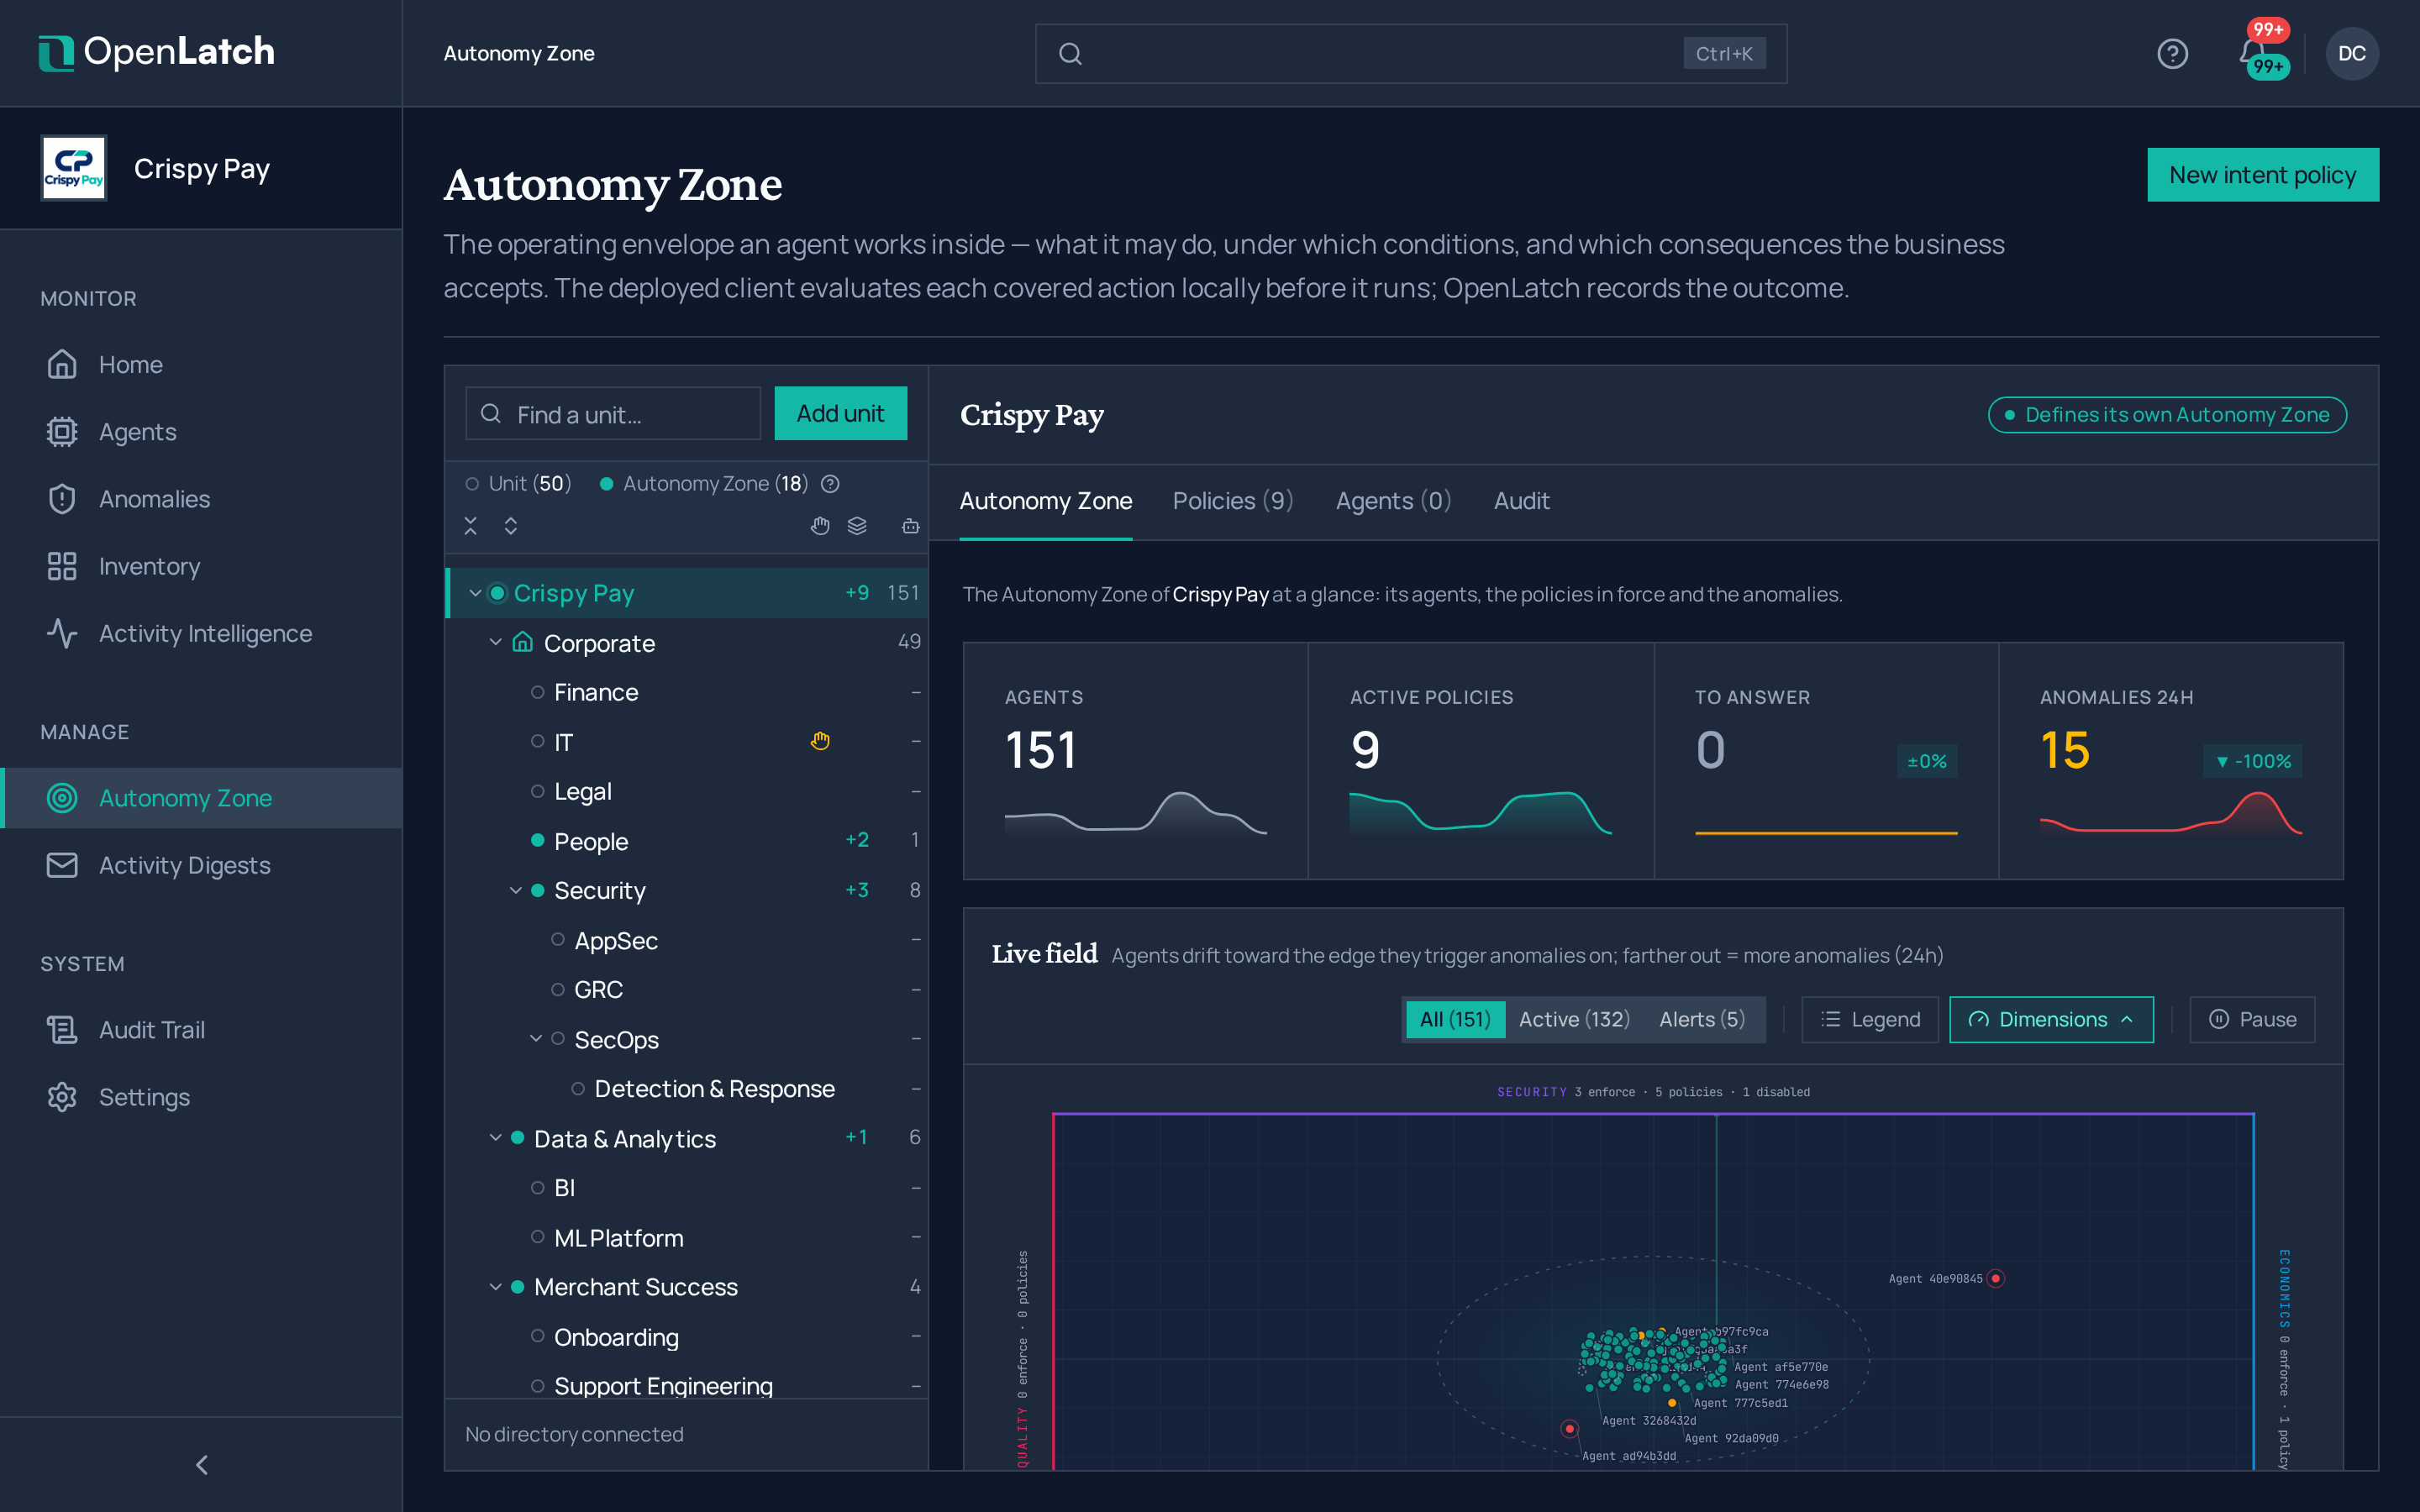Collapse the Security tree node
The image size is (2420, 1512).
[x=515, y=890]
